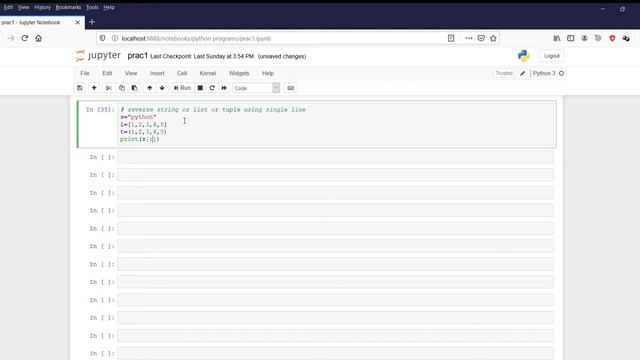Save page to Pocket icon
The height and width of the screenshot is (360, 640).
click(481, 38)
